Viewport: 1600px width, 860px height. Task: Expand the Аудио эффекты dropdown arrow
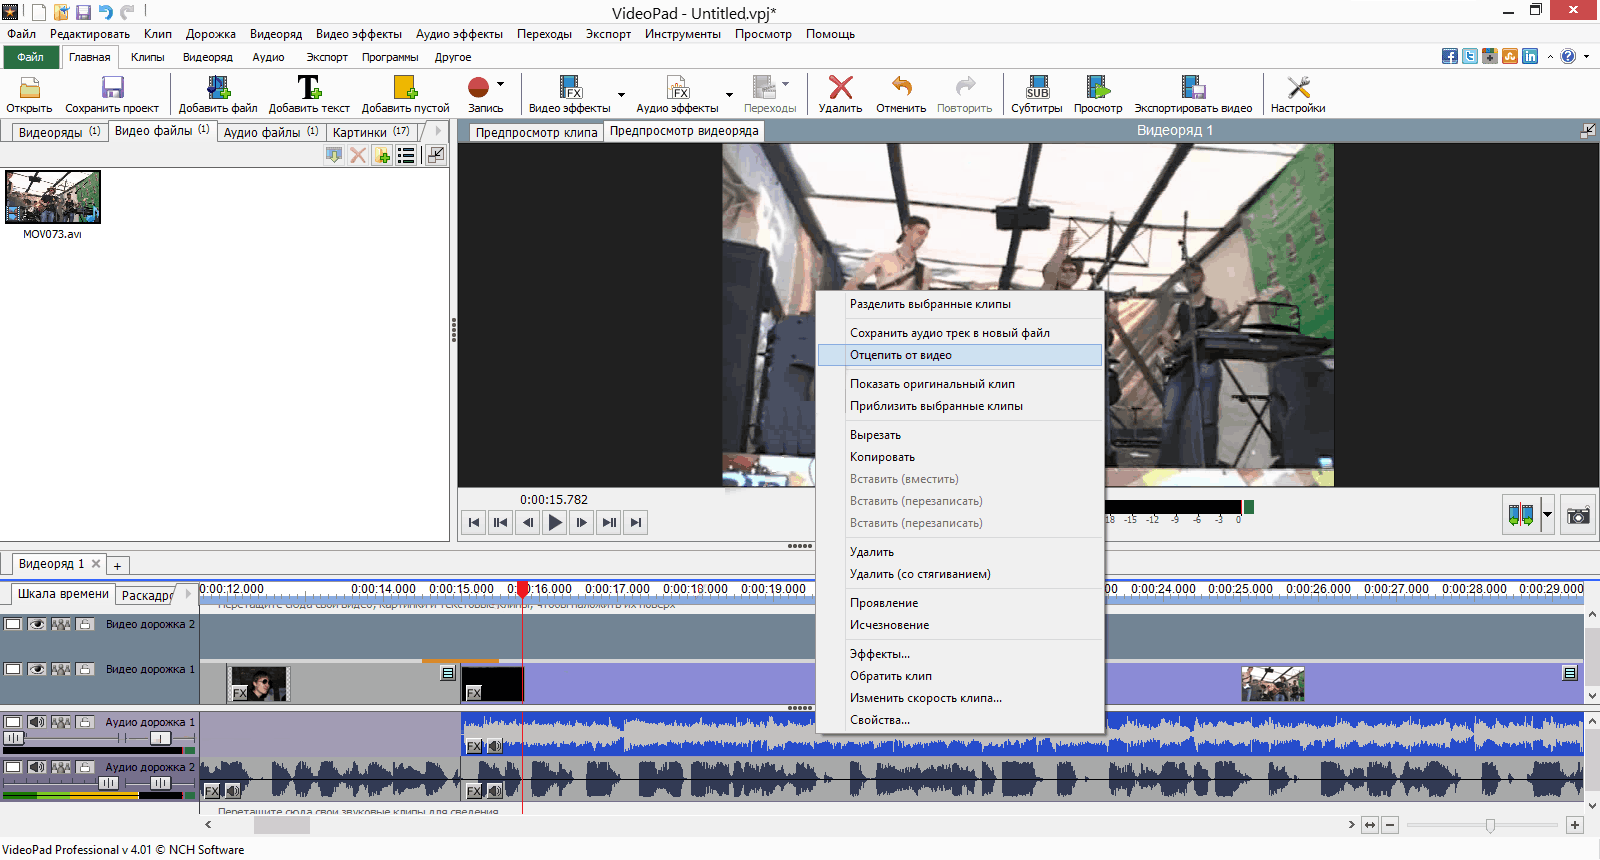(x=729, y=95)
